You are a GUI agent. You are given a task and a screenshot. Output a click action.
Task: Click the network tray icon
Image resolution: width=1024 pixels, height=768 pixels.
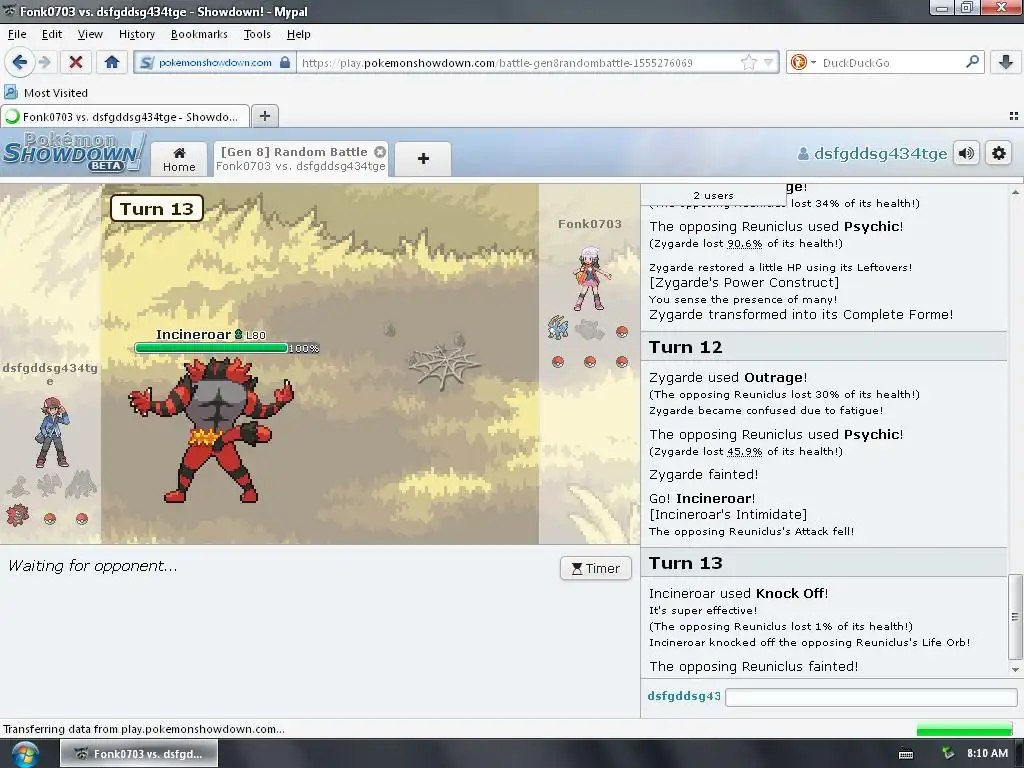[948, 753]
